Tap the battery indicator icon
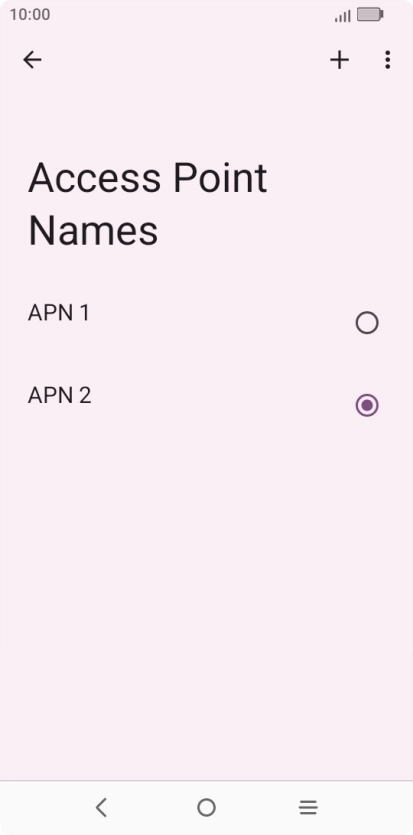413x835 pixels. coord(370,14)
